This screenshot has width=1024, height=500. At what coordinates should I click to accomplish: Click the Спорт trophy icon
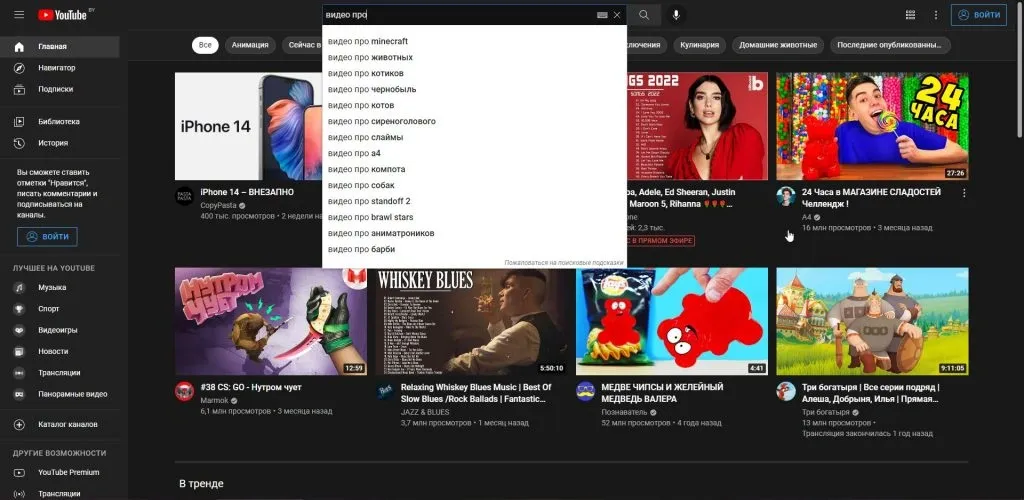tap(20, 309)
